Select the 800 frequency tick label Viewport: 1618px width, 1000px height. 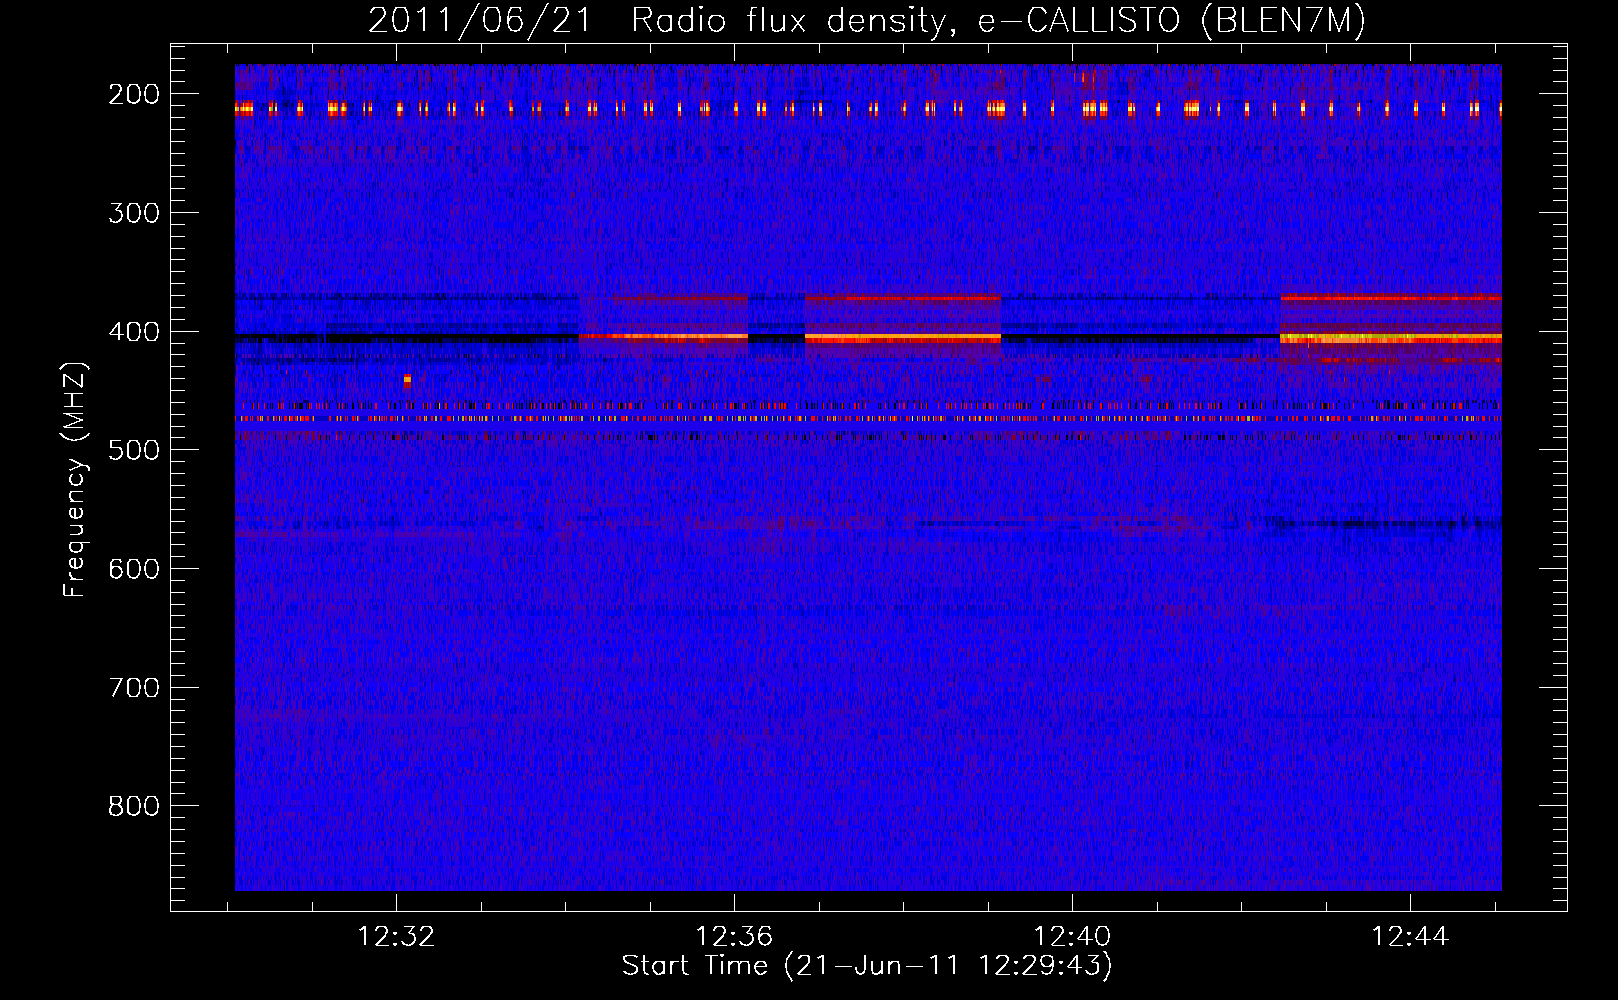click(134, 806)
